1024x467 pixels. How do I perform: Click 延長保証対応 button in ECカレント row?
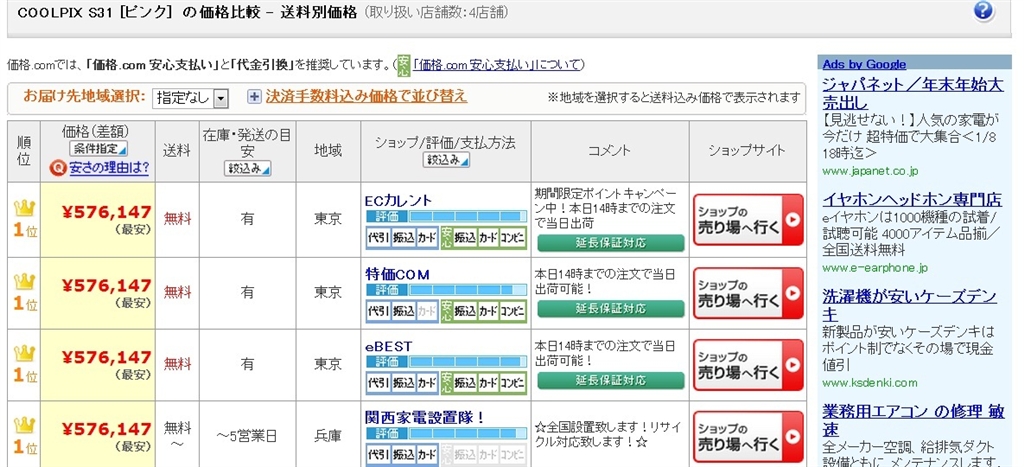pos(611,243)
